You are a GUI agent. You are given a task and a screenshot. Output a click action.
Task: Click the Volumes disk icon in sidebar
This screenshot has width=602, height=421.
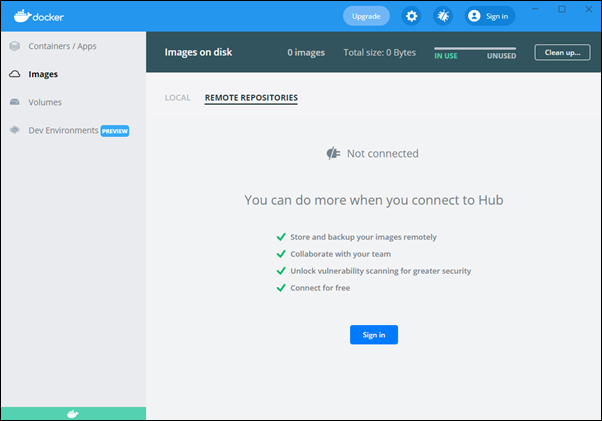(x=15, y=102)
